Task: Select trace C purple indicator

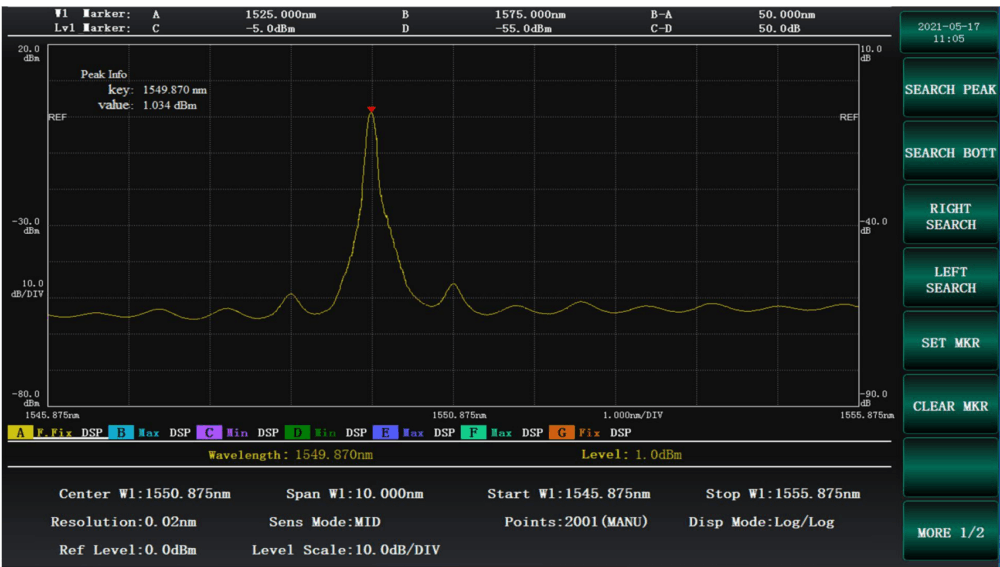Action: [209, 433]
